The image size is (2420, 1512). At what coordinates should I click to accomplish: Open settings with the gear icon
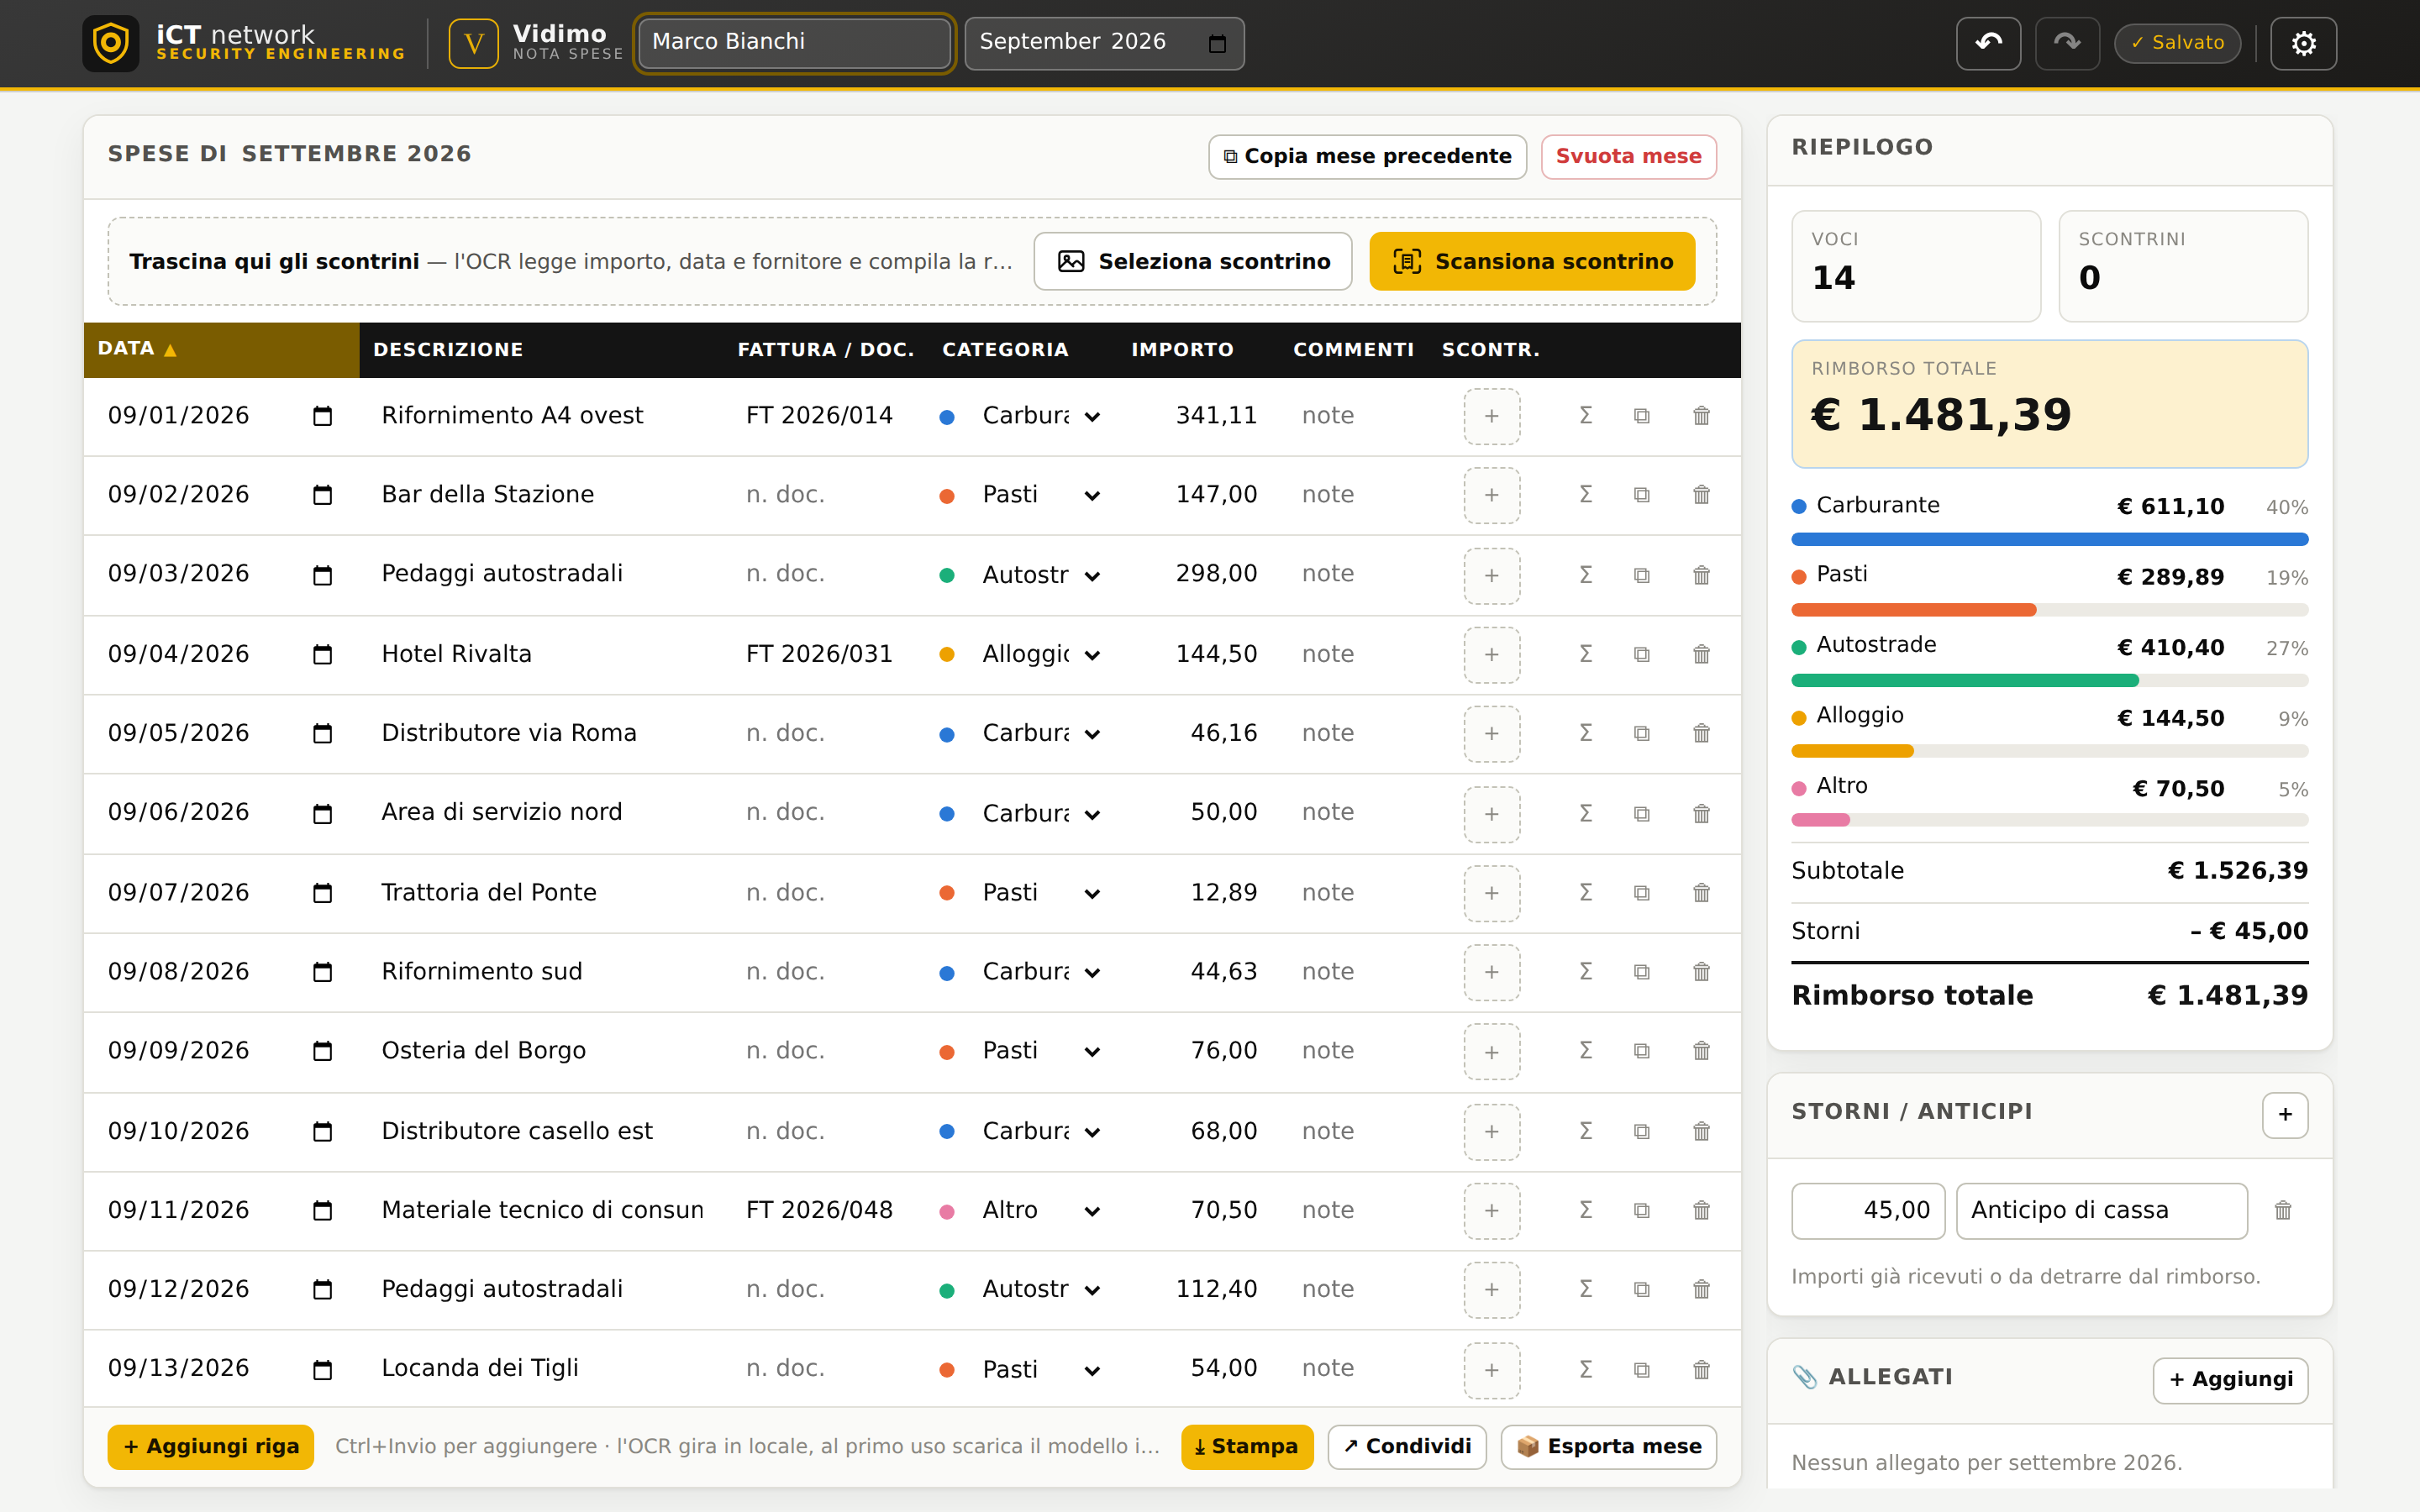click(x=2303, y=43)
